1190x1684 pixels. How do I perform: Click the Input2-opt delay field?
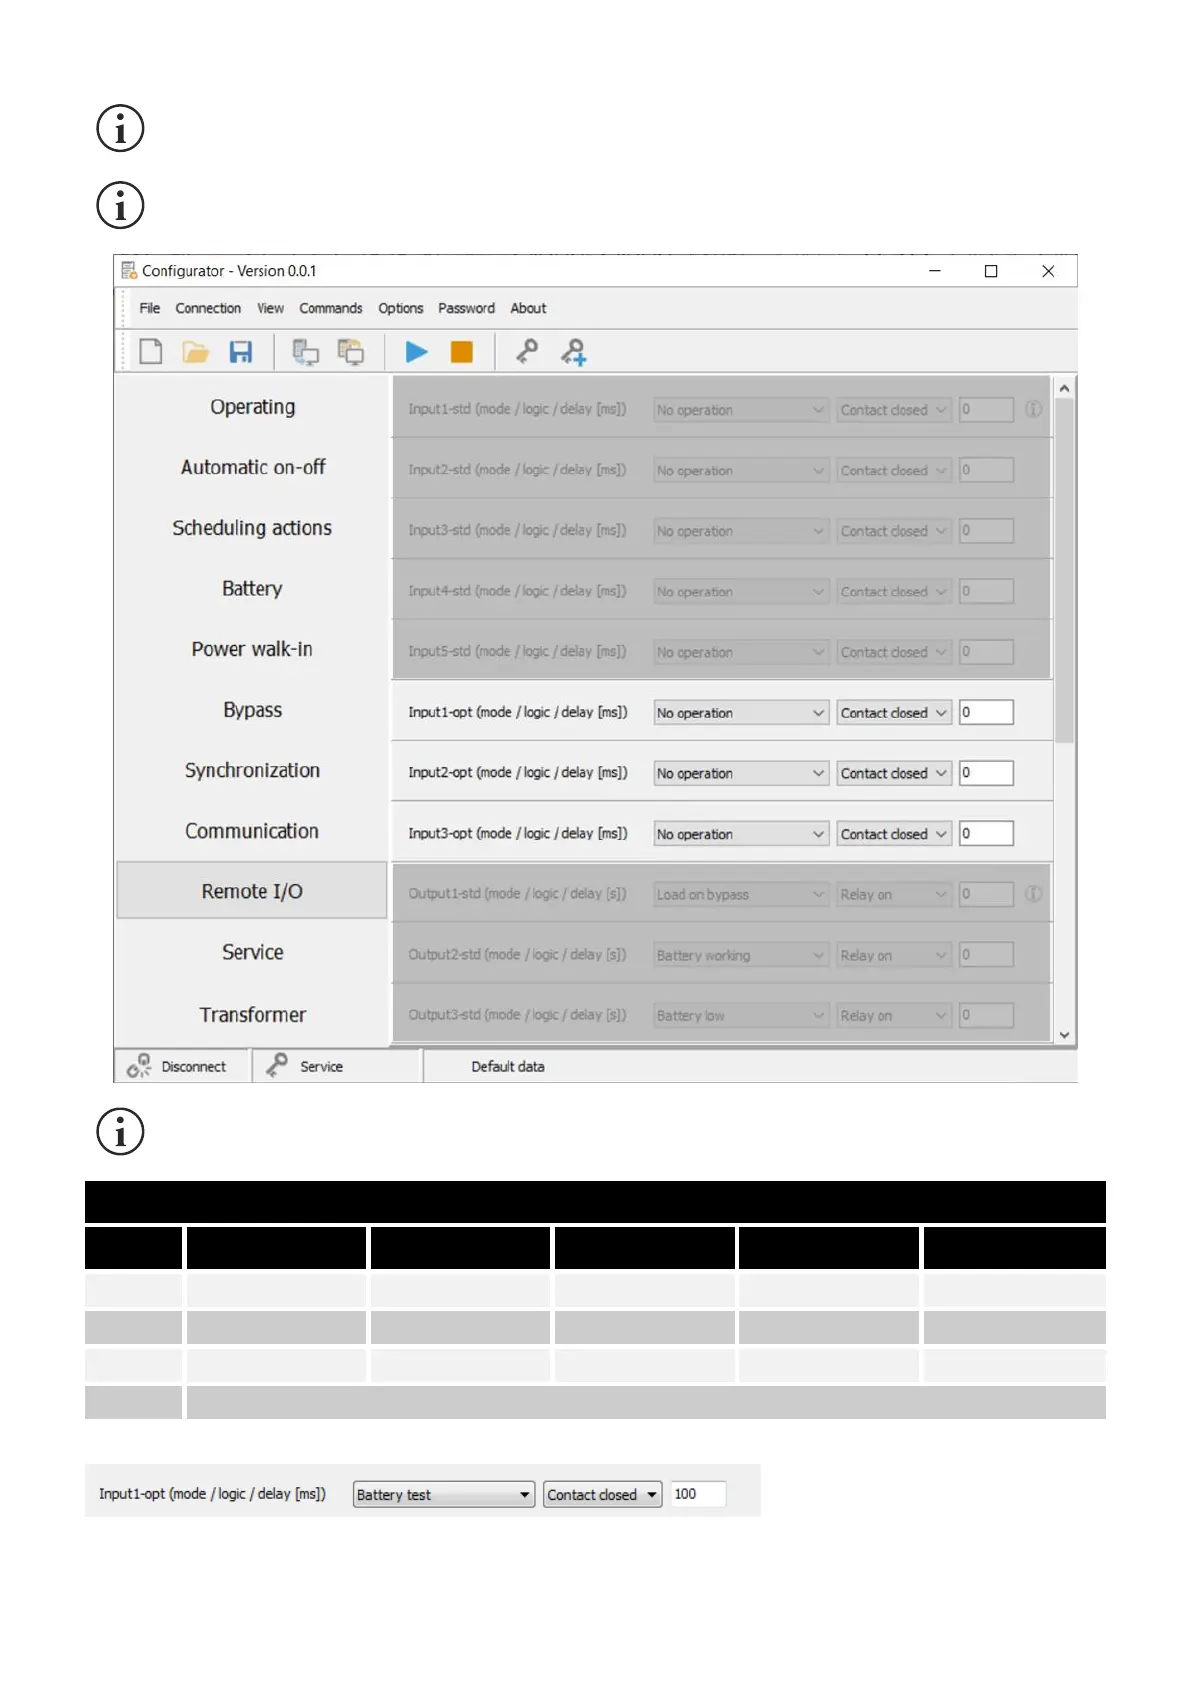(986, 772)
